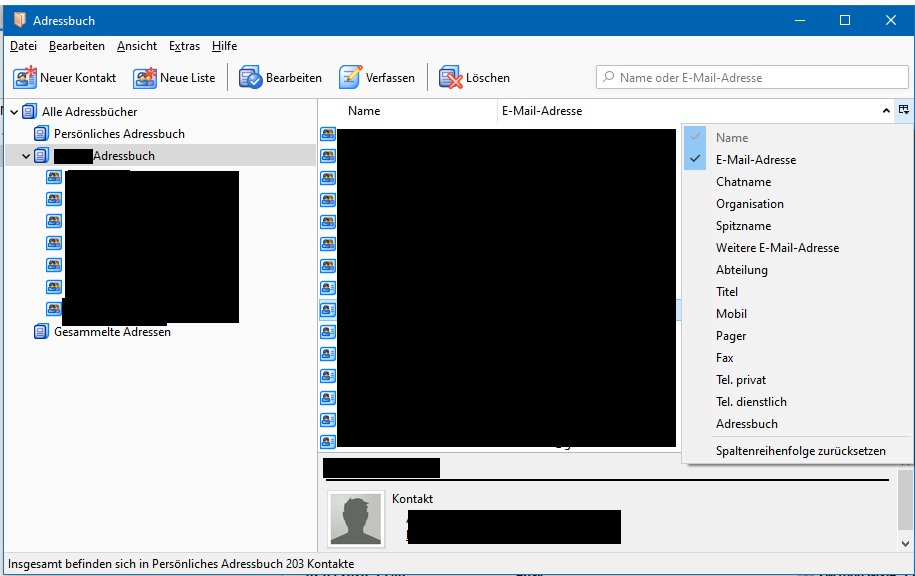
Task: Open the Datei menu
Action: tap(23, 46)
